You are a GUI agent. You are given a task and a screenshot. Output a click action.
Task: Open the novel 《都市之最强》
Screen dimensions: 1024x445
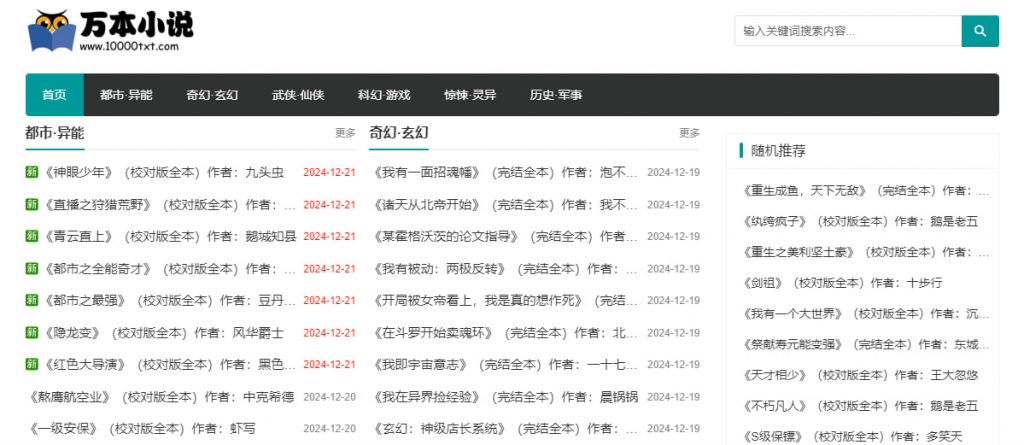pyautogui.click(x=168, y=300)
